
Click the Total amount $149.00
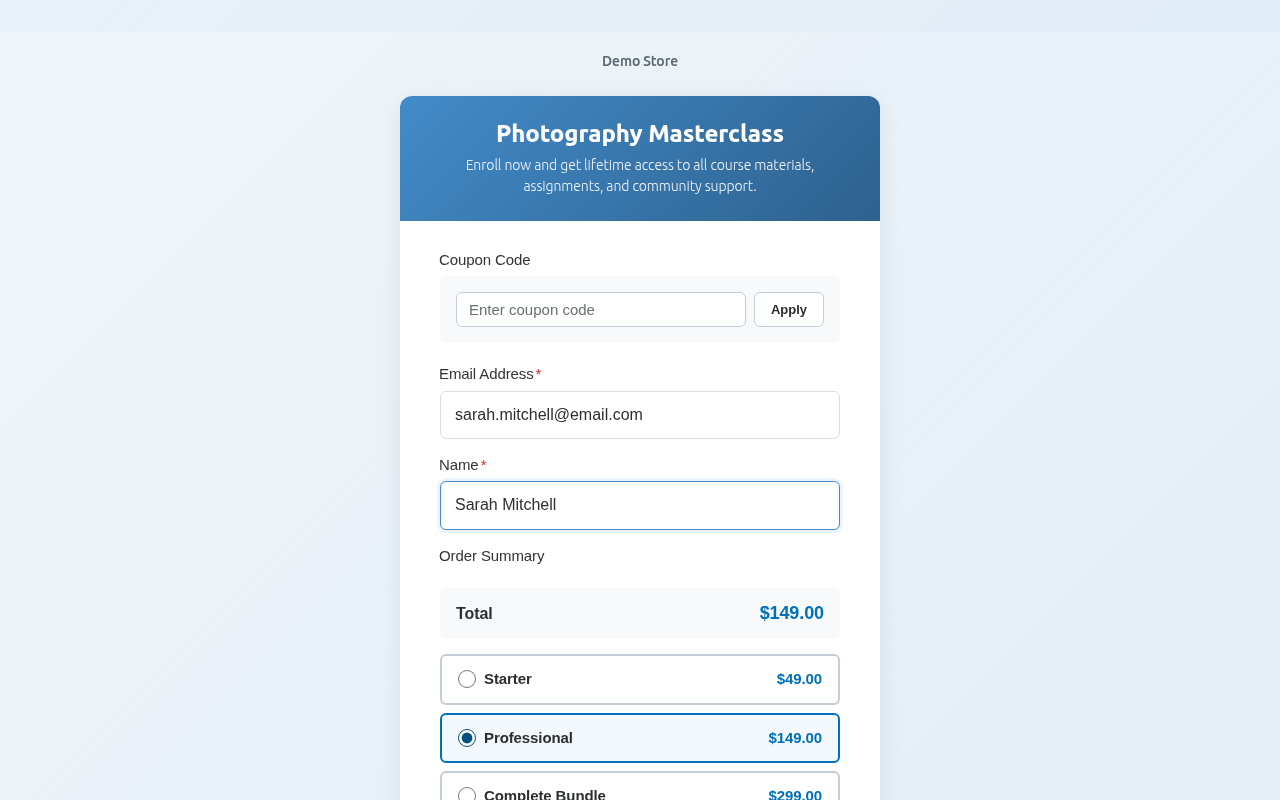pyautogui.click(x=791, y=613)
